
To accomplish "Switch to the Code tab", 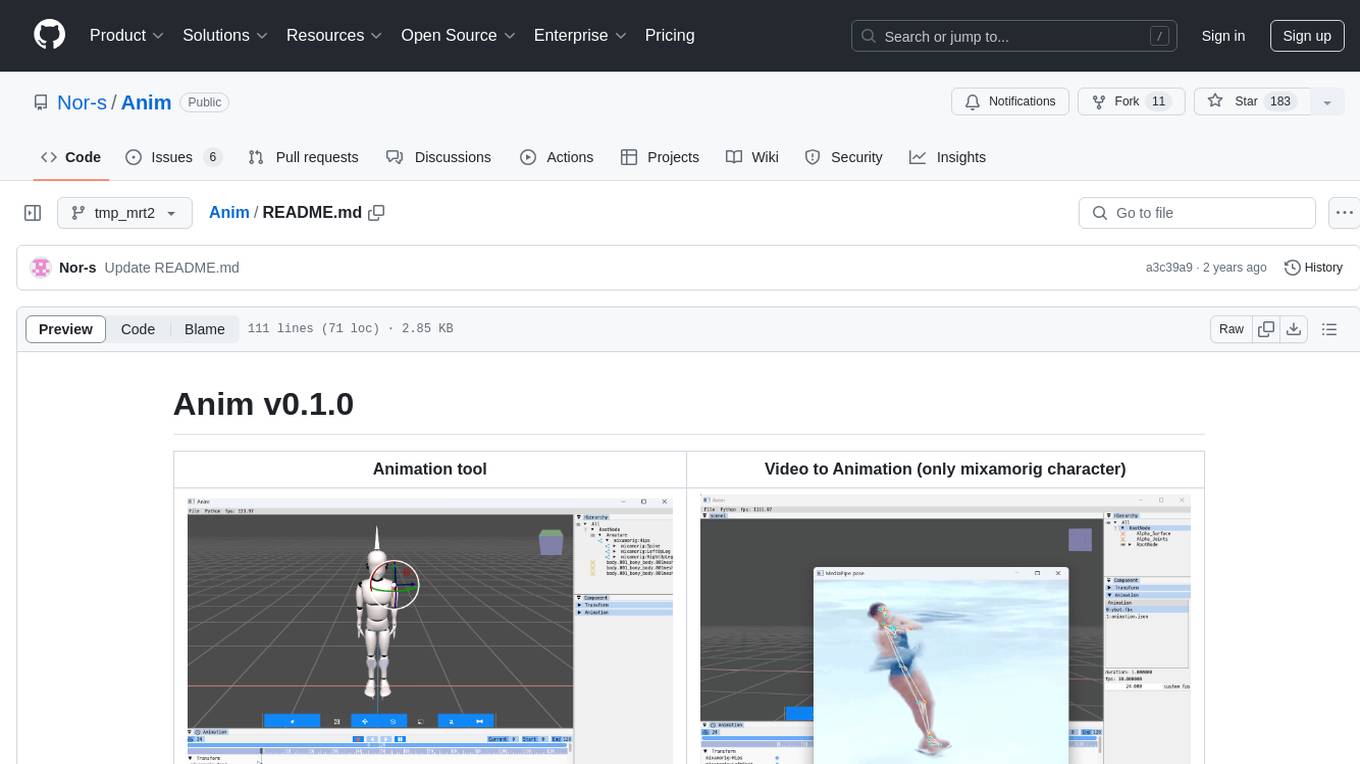I will click(71, 157).
